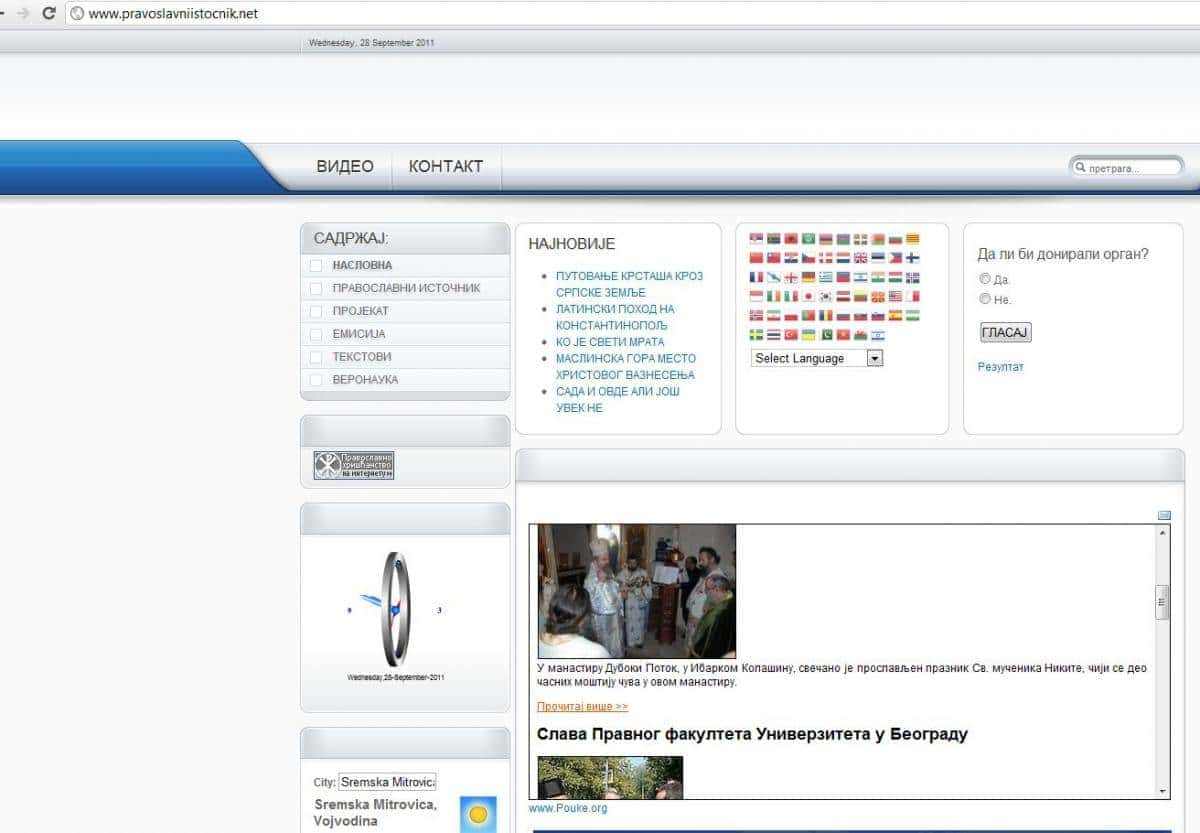1200x833 pixels.
Task: Choose the United Kingdom flag
Action: pos(861,257)
